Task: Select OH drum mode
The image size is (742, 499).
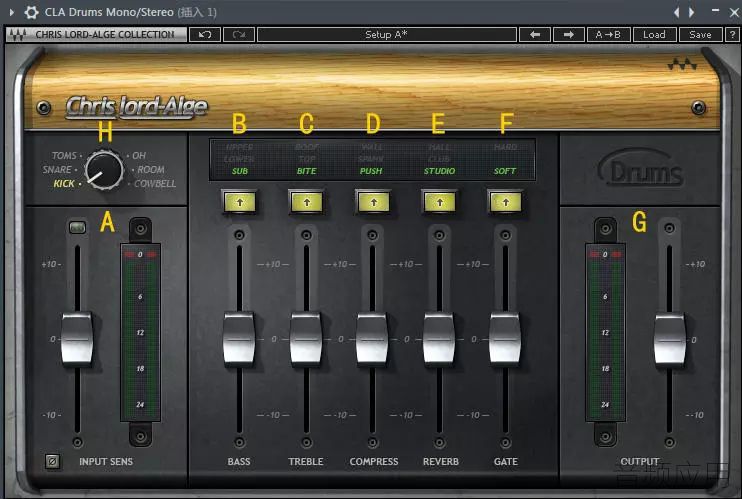Action: pos(139,155)
